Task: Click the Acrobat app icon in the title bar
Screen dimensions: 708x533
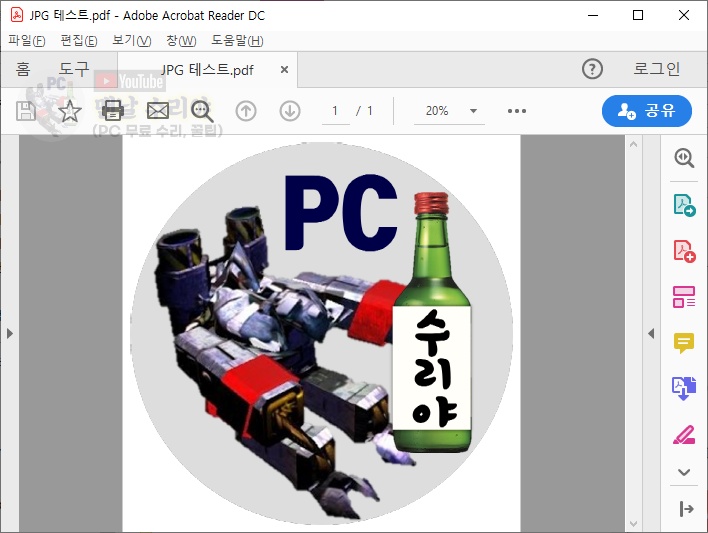Action: 17,15
